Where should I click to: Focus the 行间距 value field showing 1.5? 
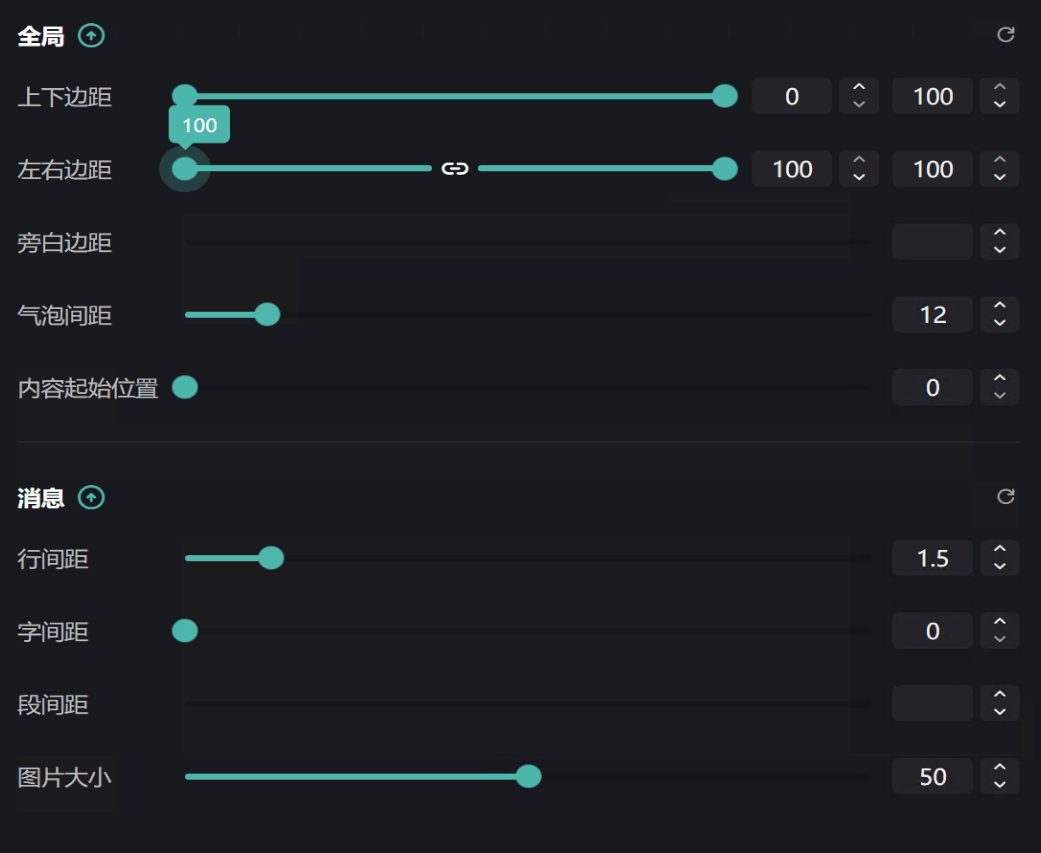click(932, 558)
